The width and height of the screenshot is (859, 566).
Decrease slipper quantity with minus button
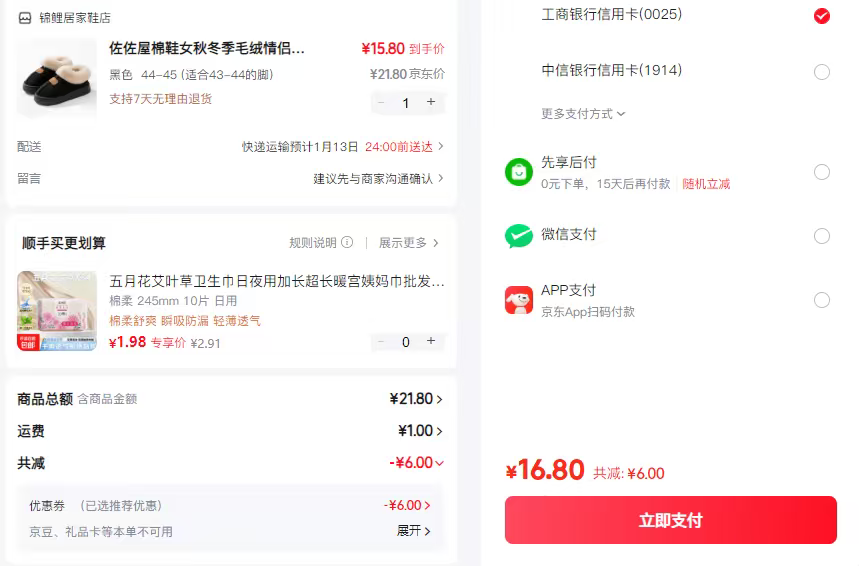click(x=381, y=102)
